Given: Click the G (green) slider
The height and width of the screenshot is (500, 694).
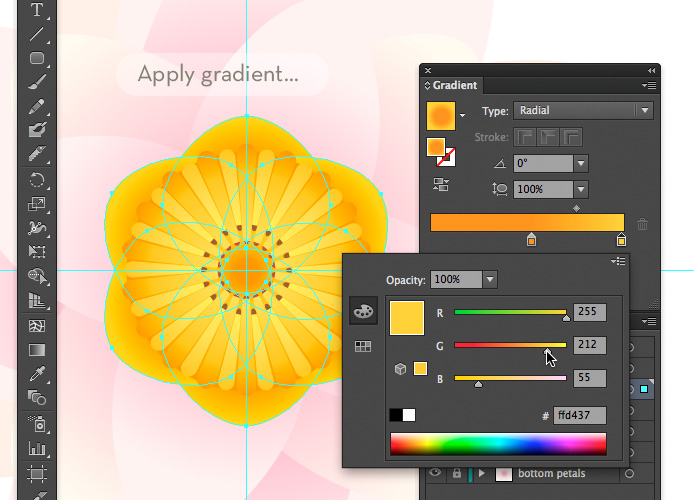Looking at the screenshot, I should tap(510, 345).
